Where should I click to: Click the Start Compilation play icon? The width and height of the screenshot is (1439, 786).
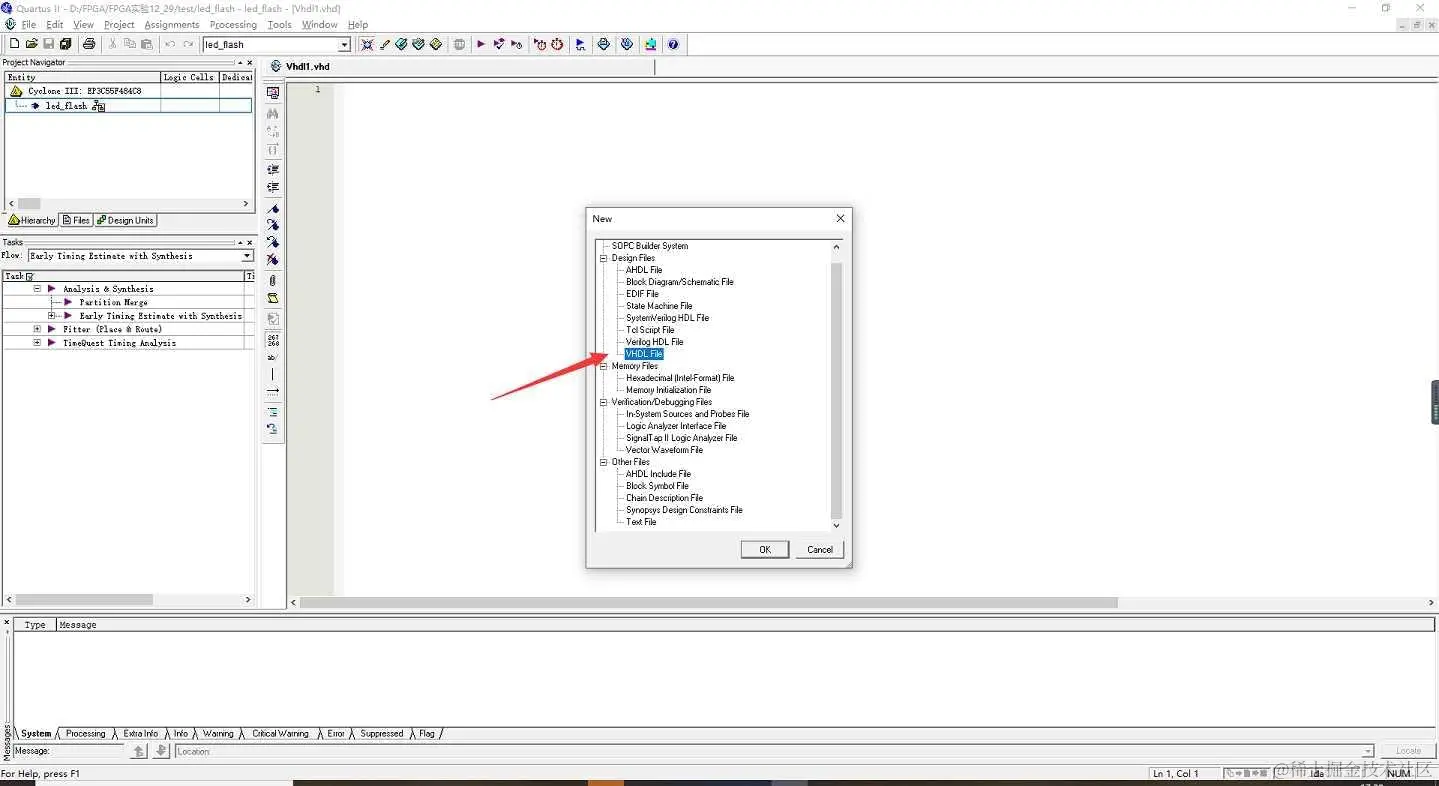pyautogui.click(x=481, y=44)
